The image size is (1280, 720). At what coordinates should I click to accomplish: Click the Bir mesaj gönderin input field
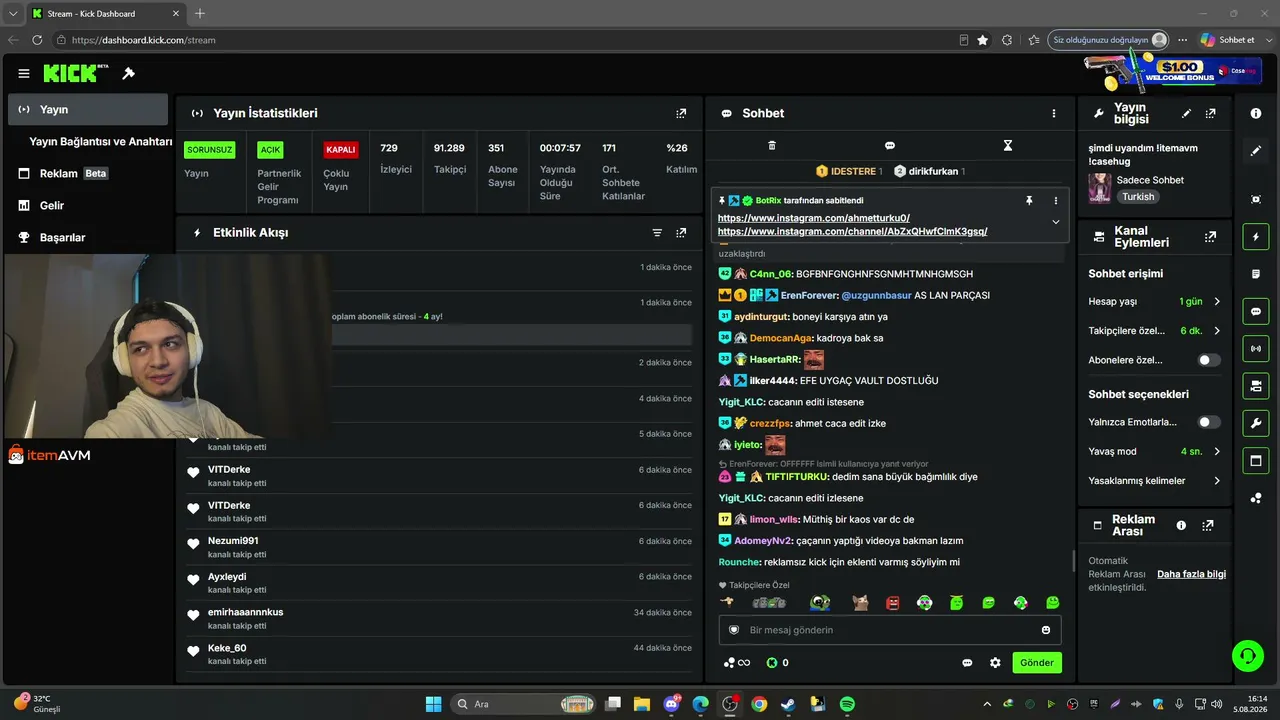890,630
